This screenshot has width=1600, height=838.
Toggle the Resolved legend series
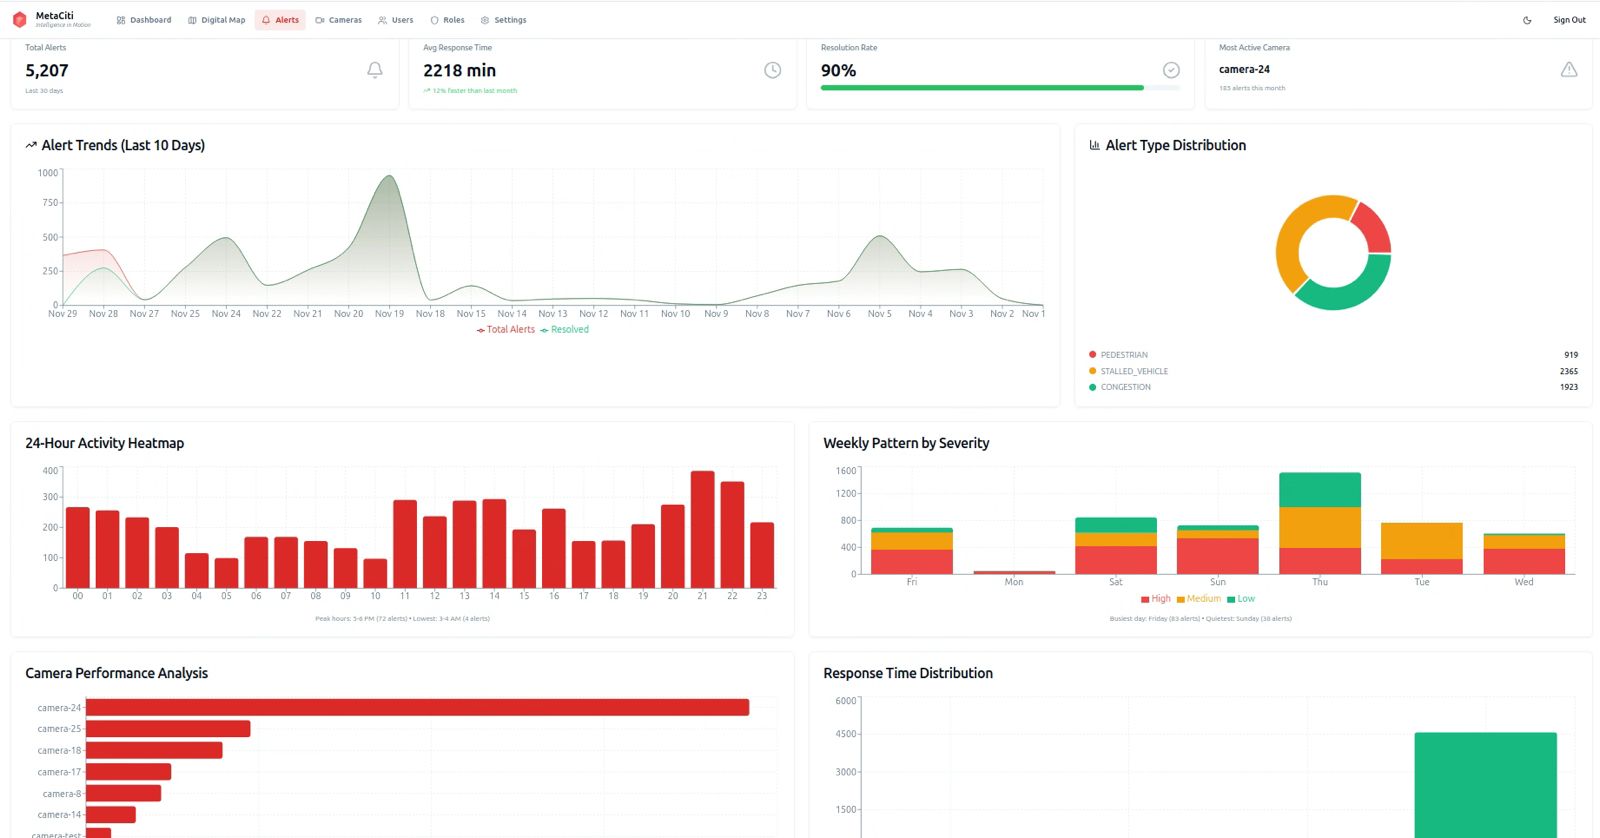coord(565,330)
